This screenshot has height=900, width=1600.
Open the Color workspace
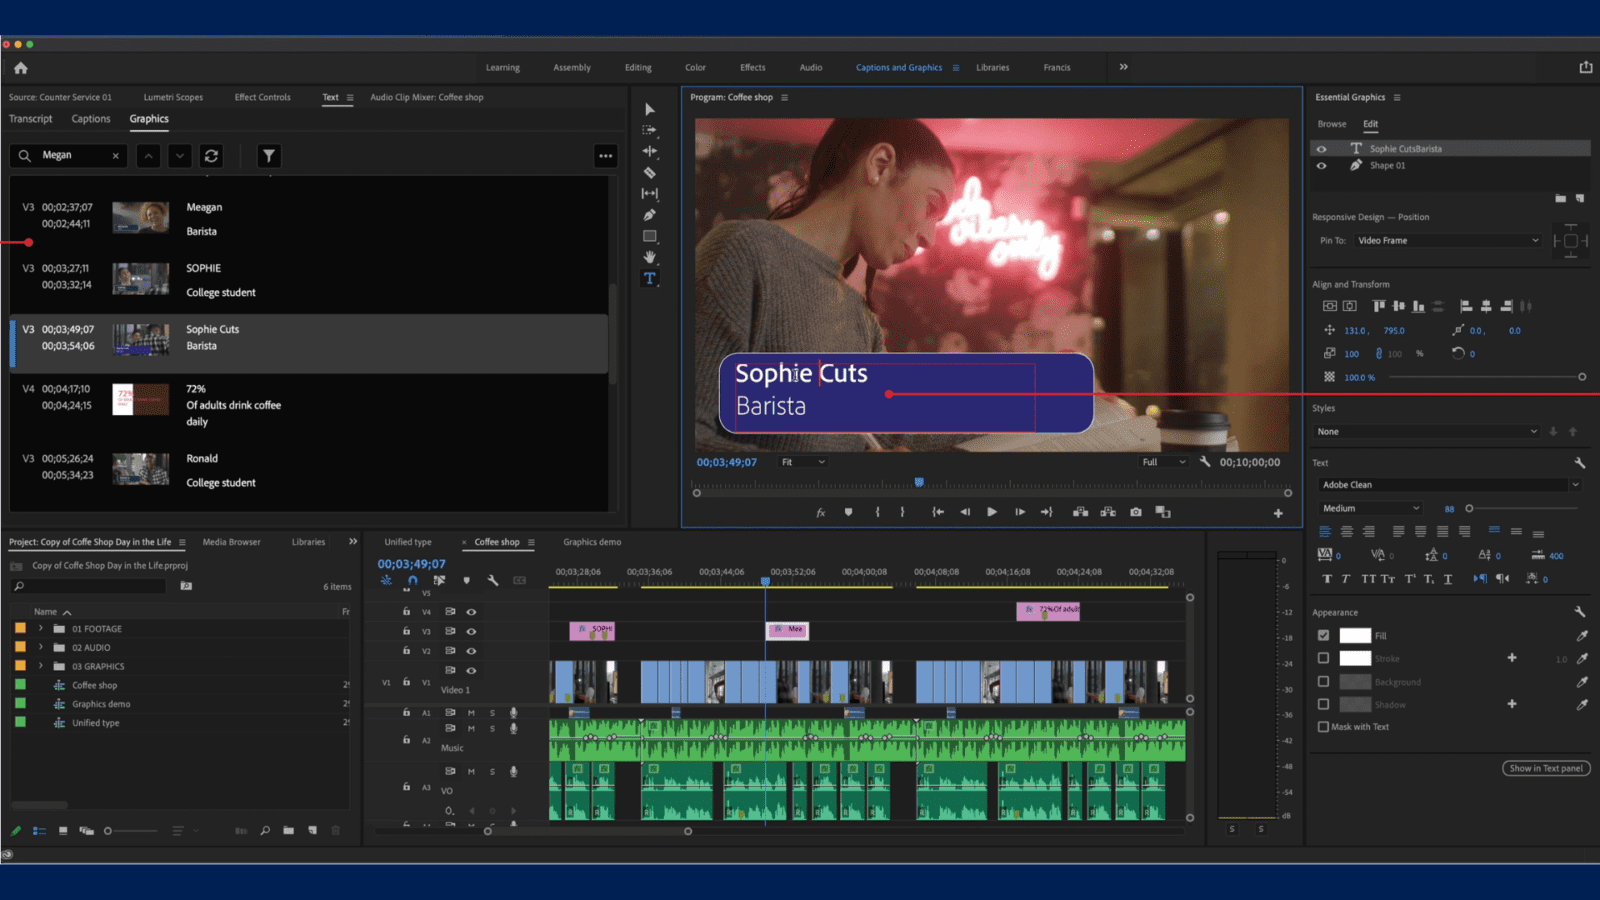(x=695, y=68)
